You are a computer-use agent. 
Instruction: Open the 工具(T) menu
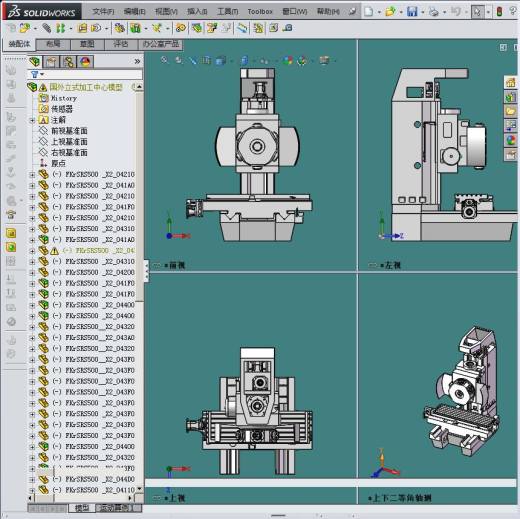(228, 12)
